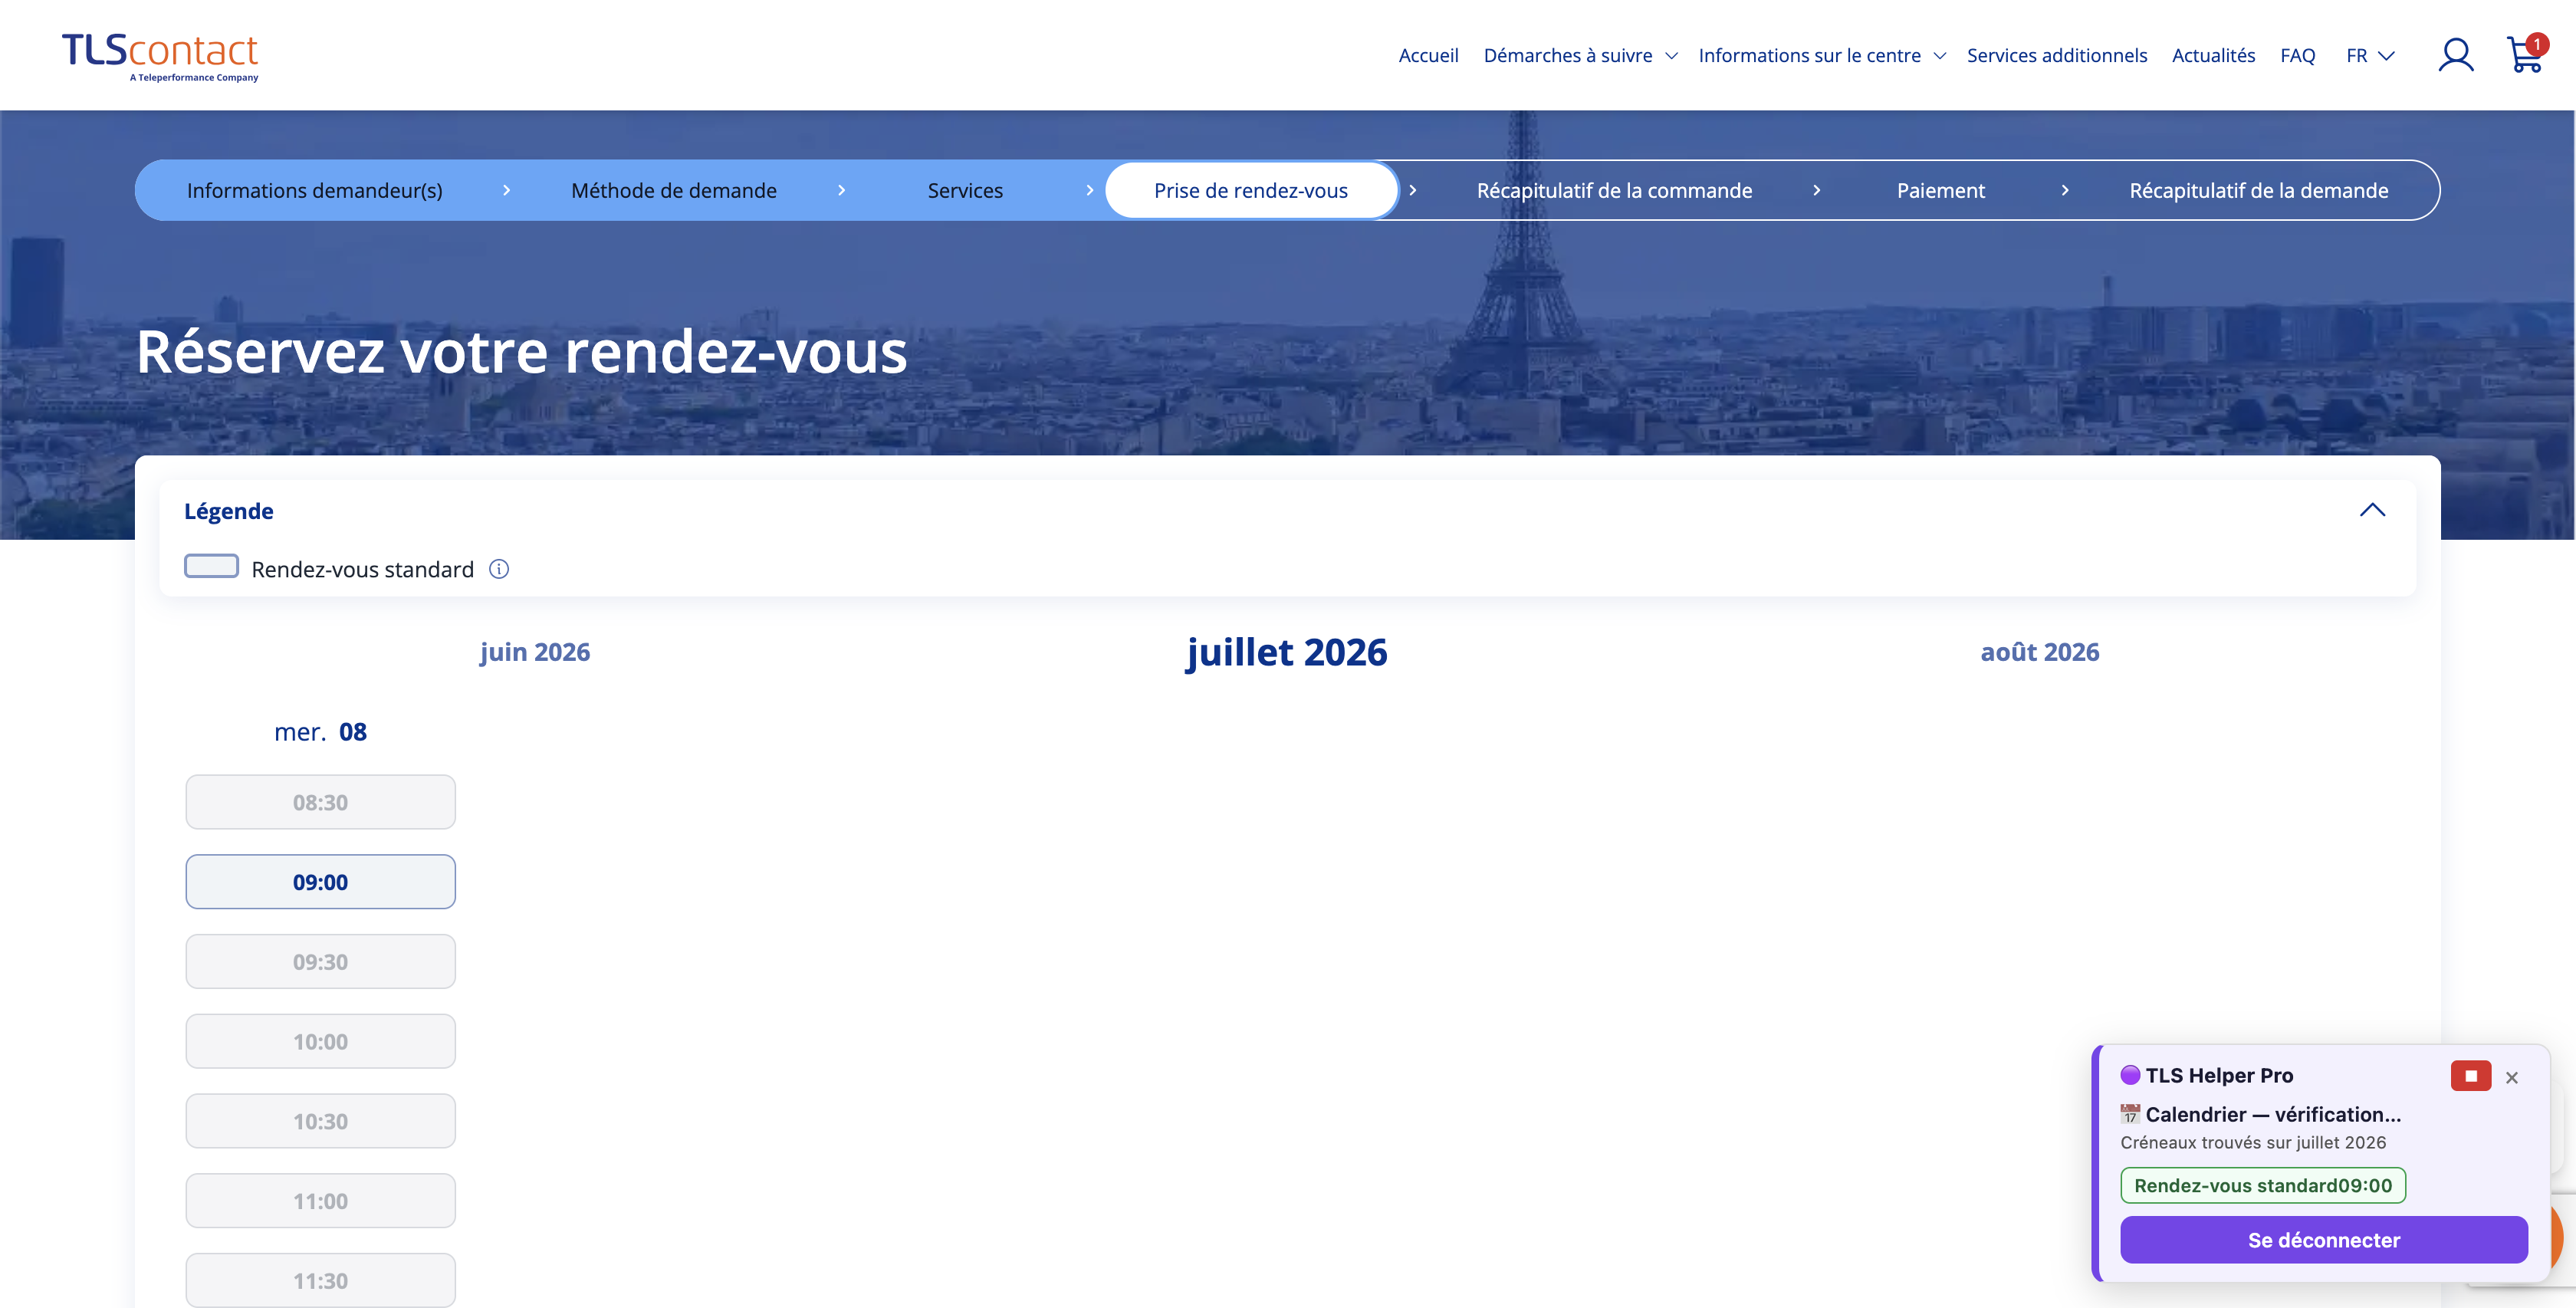Select the 10:00 time slot
Screen dimensions: 2576x1308
tap(320, 1042)
